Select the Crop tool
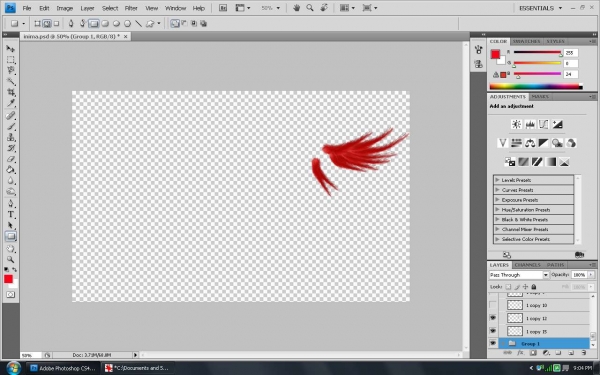Image resolution: width=600 pixels, height=375 pixels. 10,92
